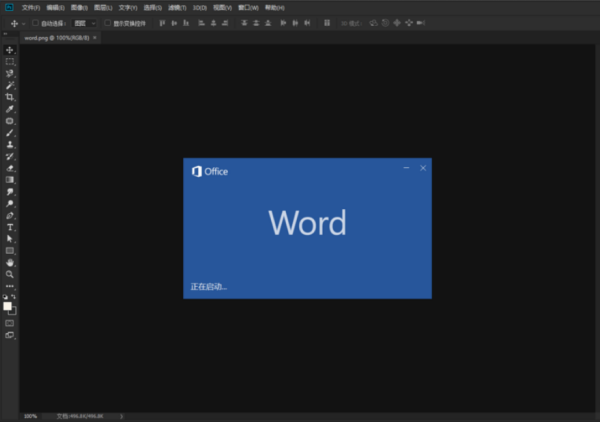Click the 3D roll mode icon

coord(385,23)
